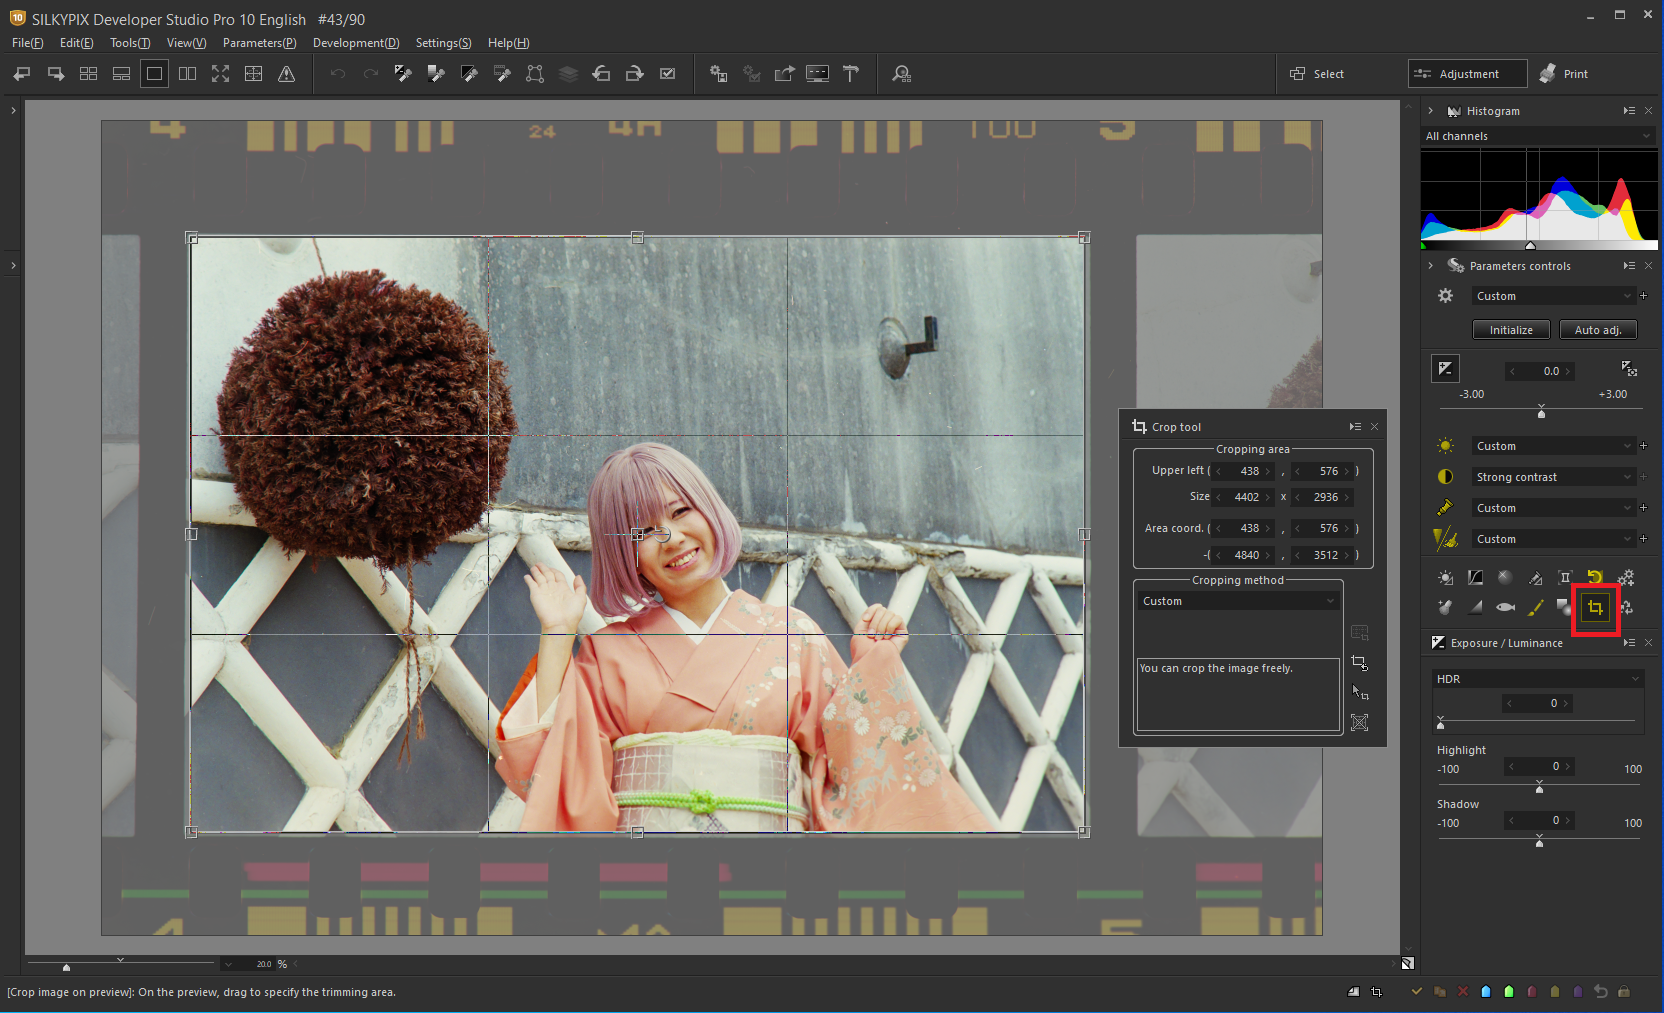Click the export/transfer arrow icon
This screenshot has height=1013, width=1664.
784,74
